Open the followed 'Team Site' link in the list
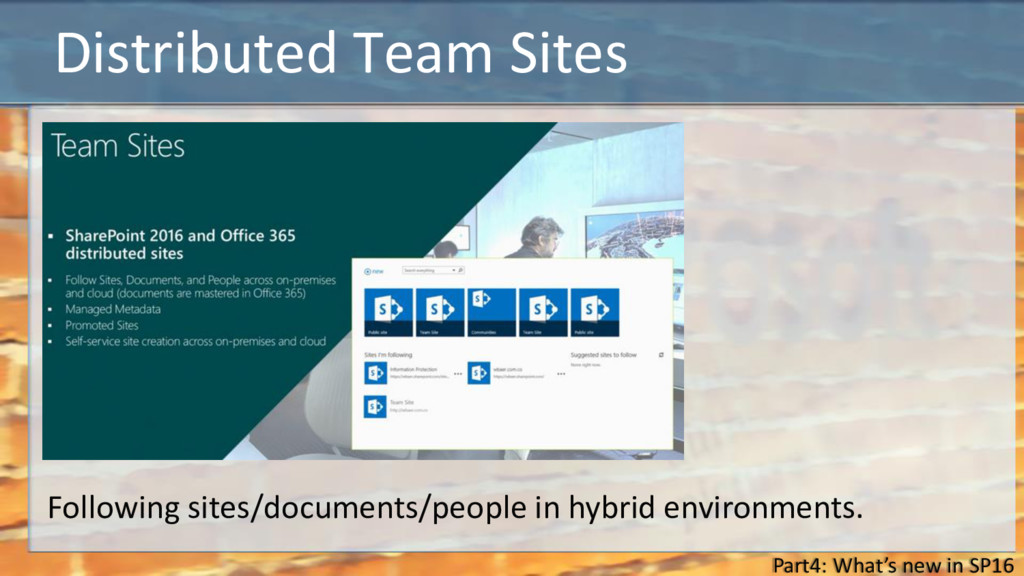The height and width of the screenshot is (576, 1024). (402, 402)
